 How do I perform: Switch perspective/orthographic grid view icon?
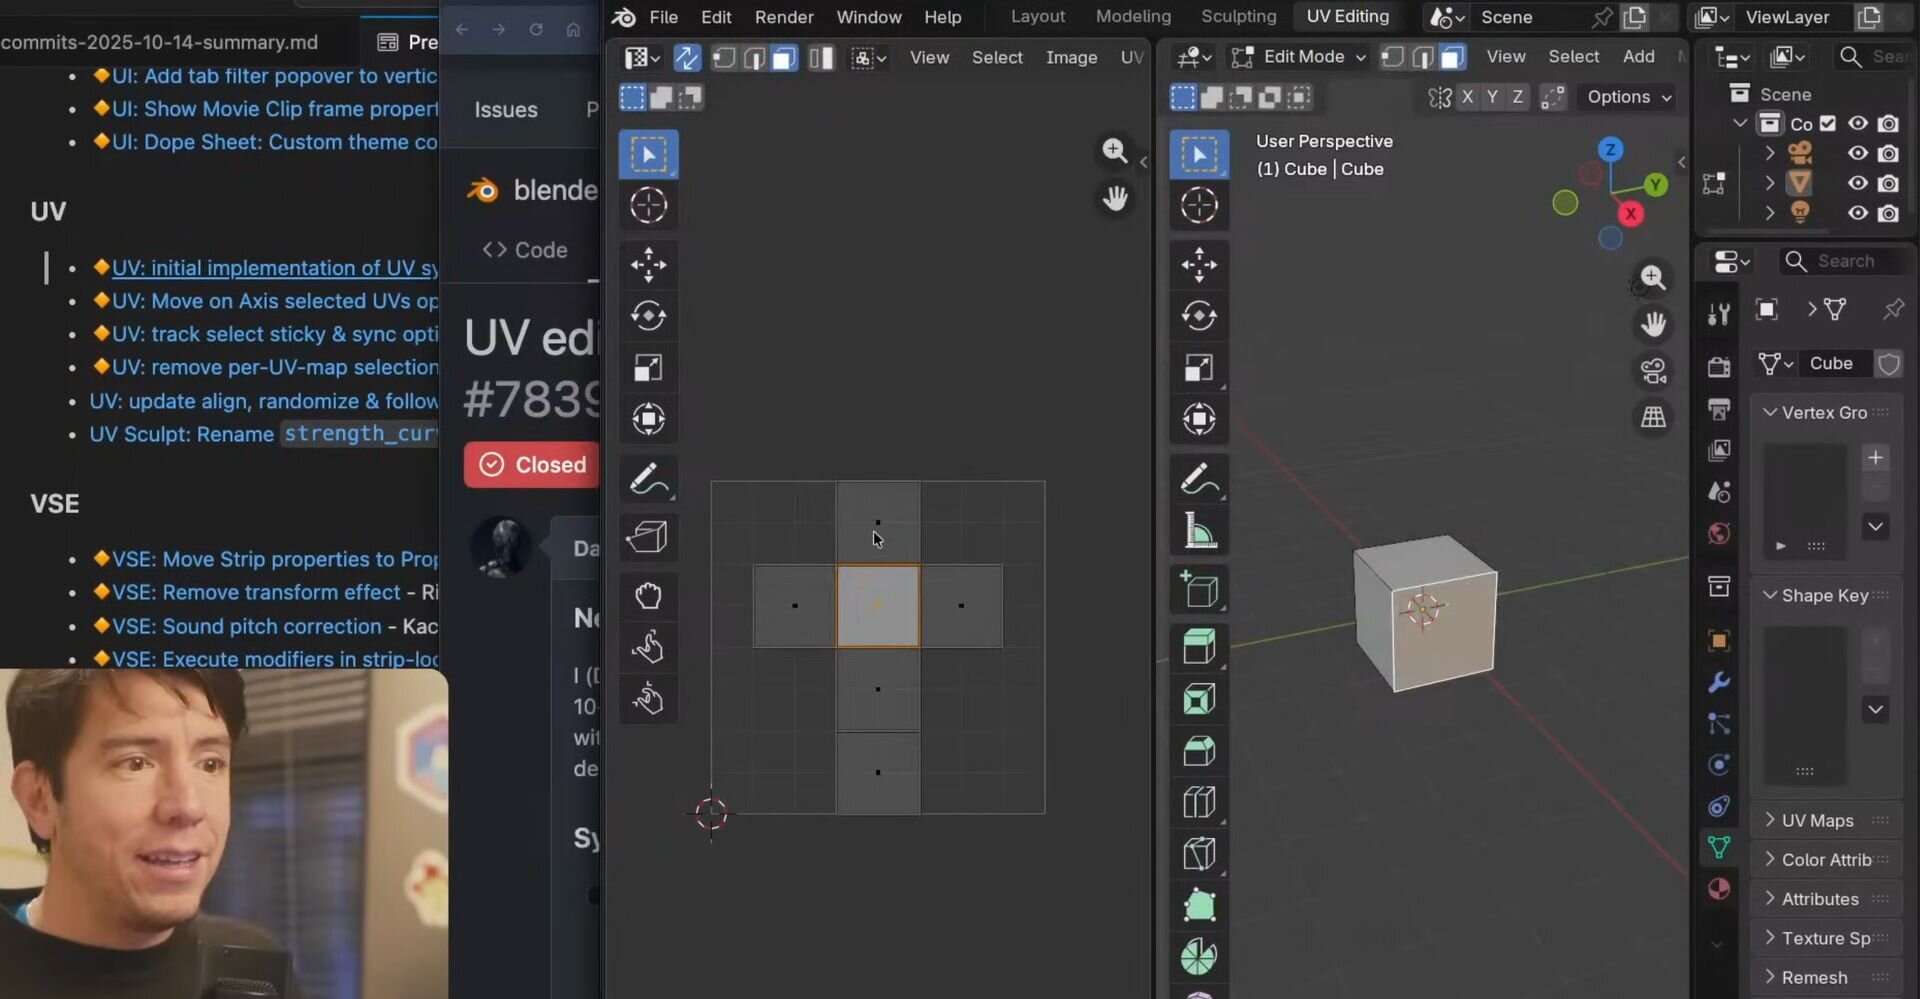[x=1653, y=417]
